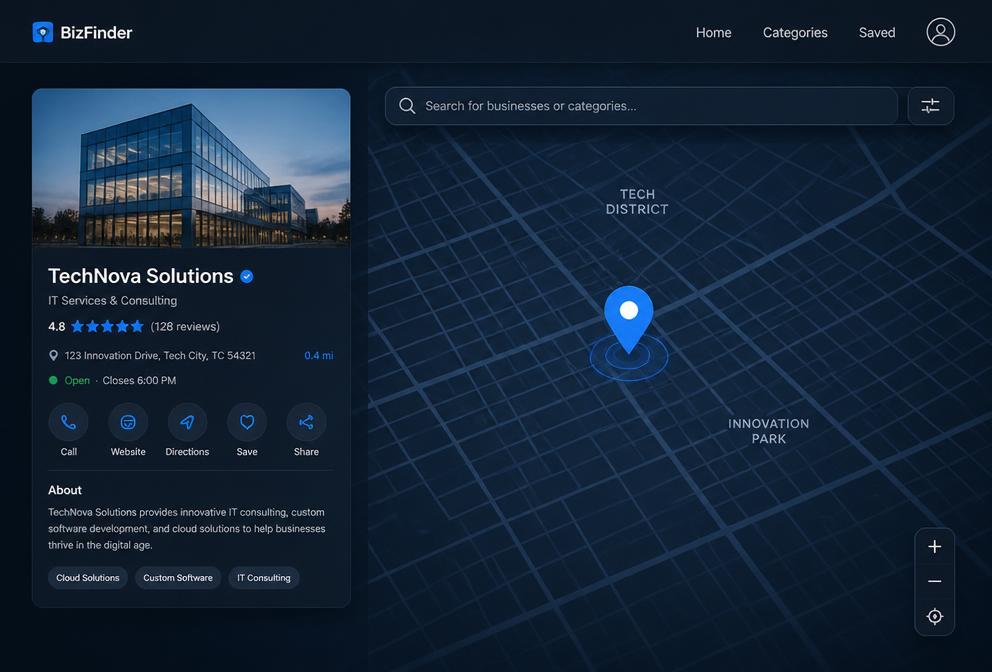Click the search magnifier icon
This screenshot has height=672, width=992.
pyautogui.click(x=407, y=106)
